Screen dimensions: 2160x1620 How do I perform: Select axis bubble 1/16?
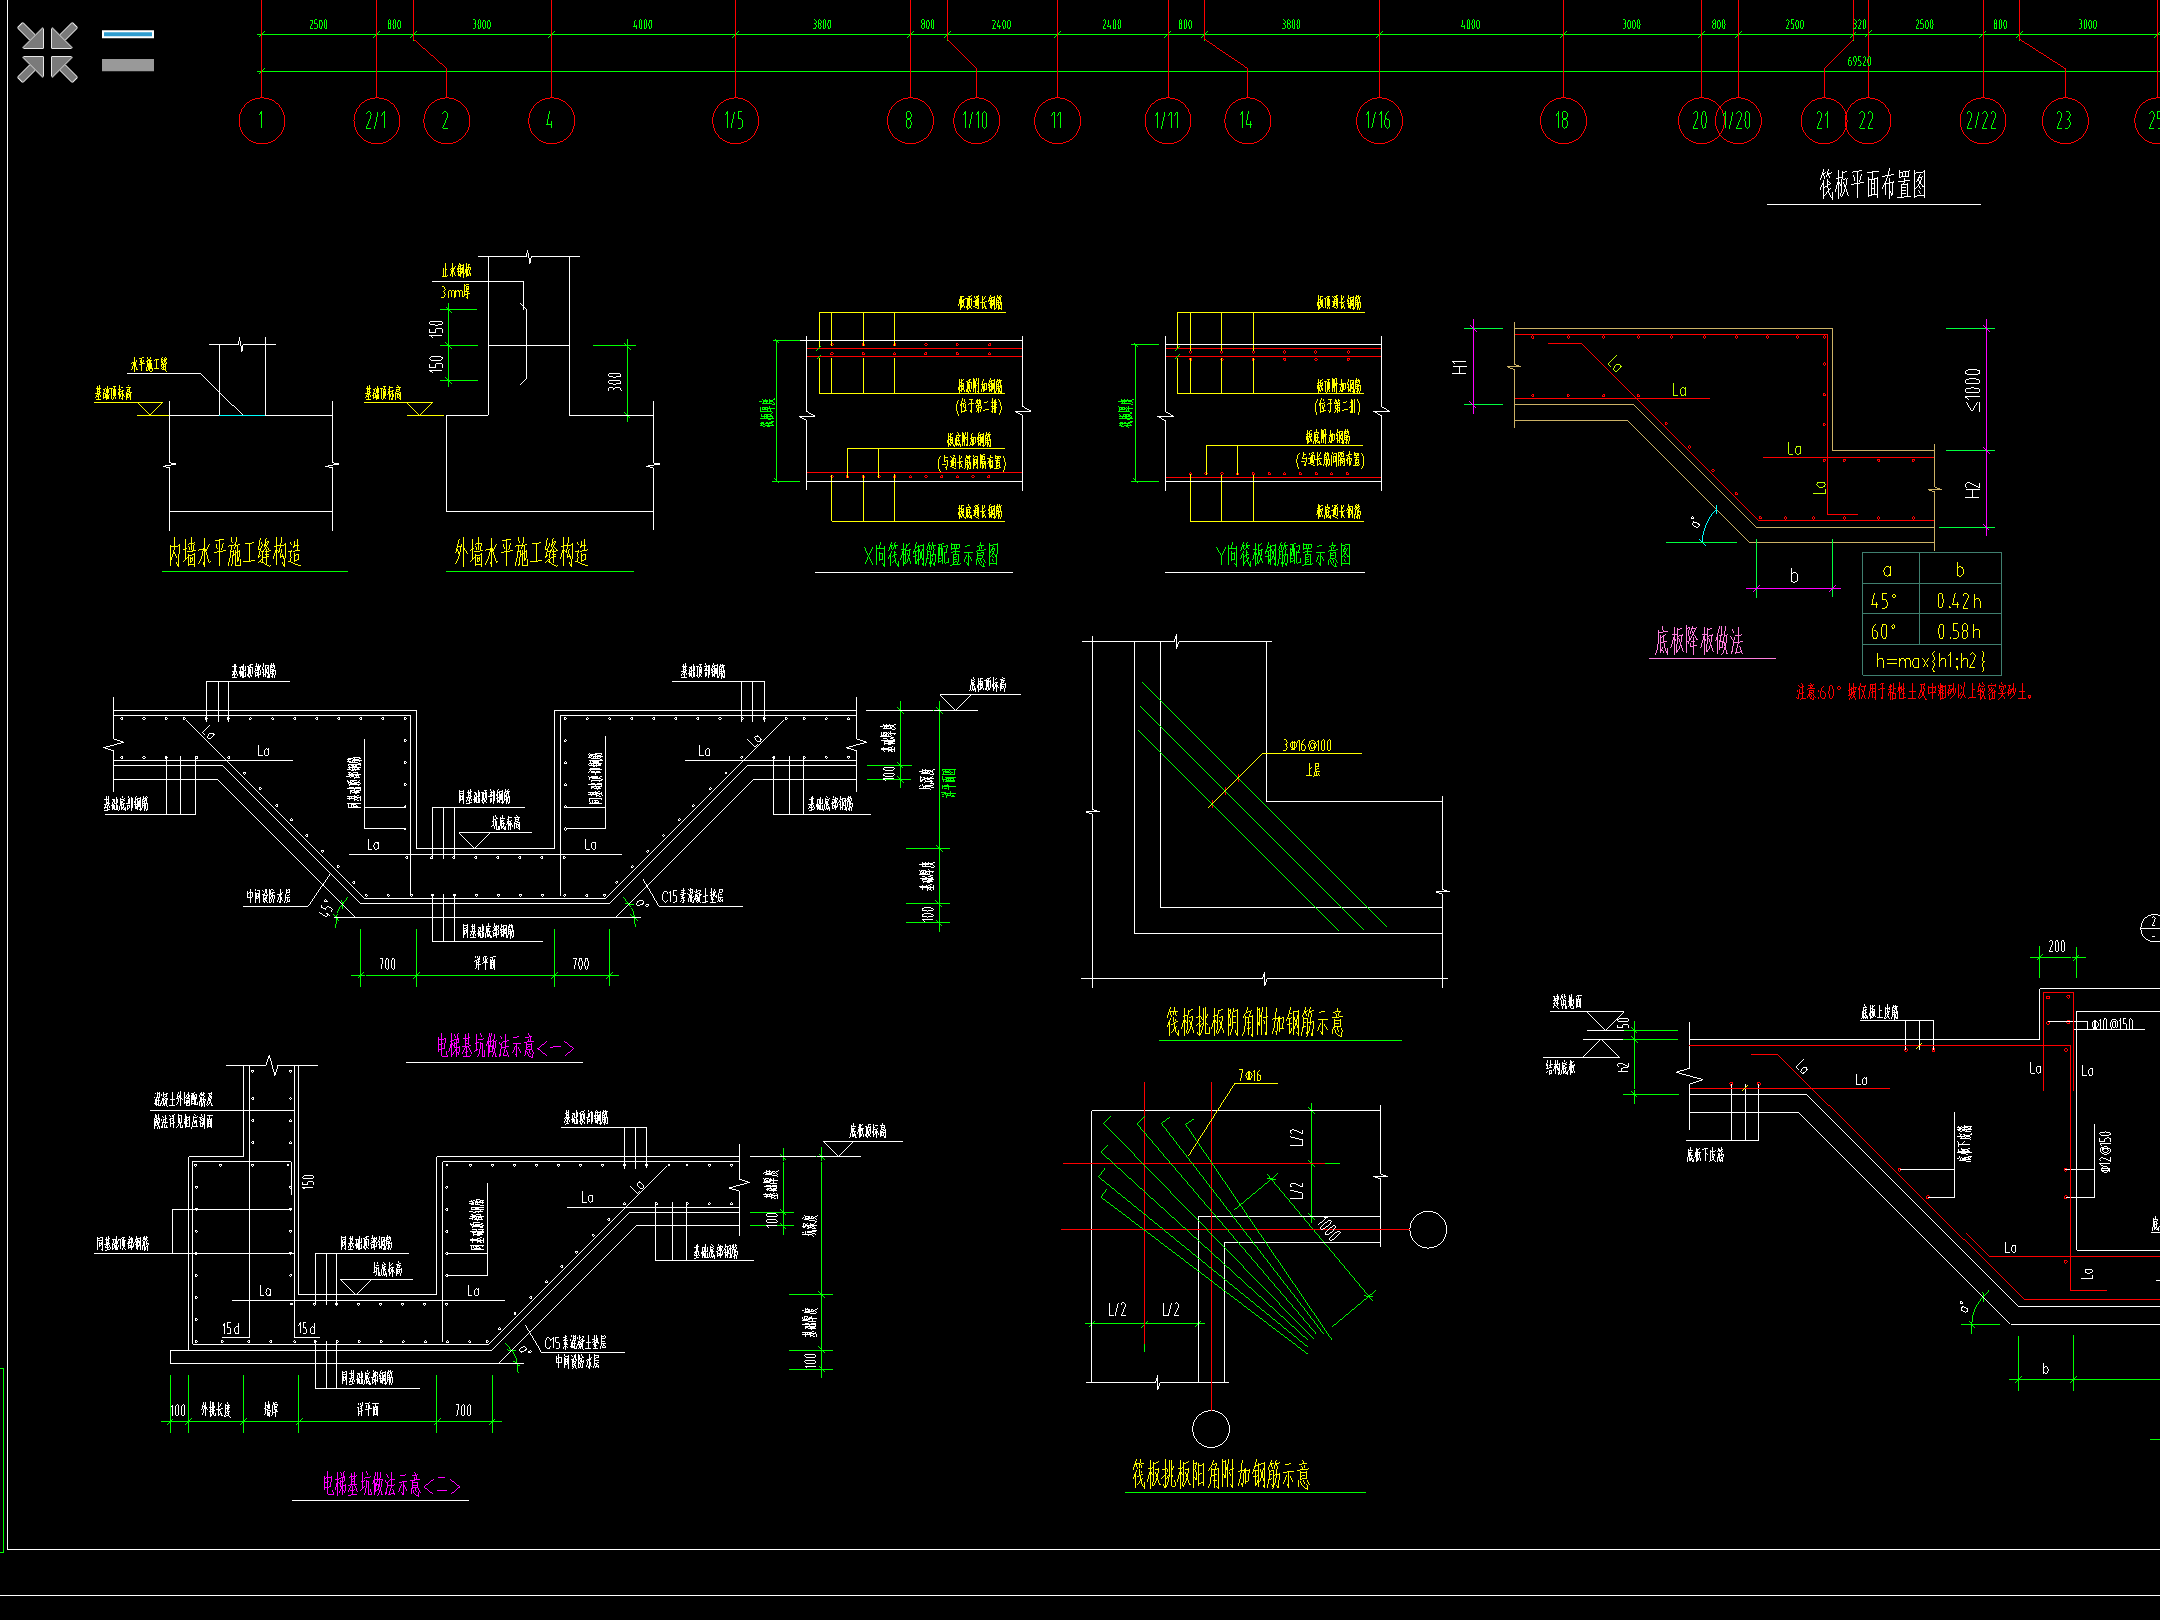tap(1379, 121)
